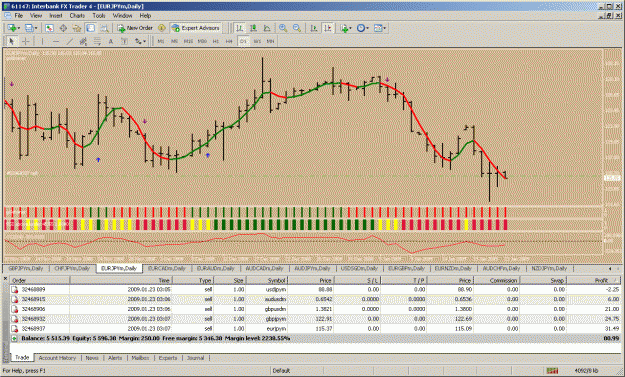Select the Text Label tool

124,41
